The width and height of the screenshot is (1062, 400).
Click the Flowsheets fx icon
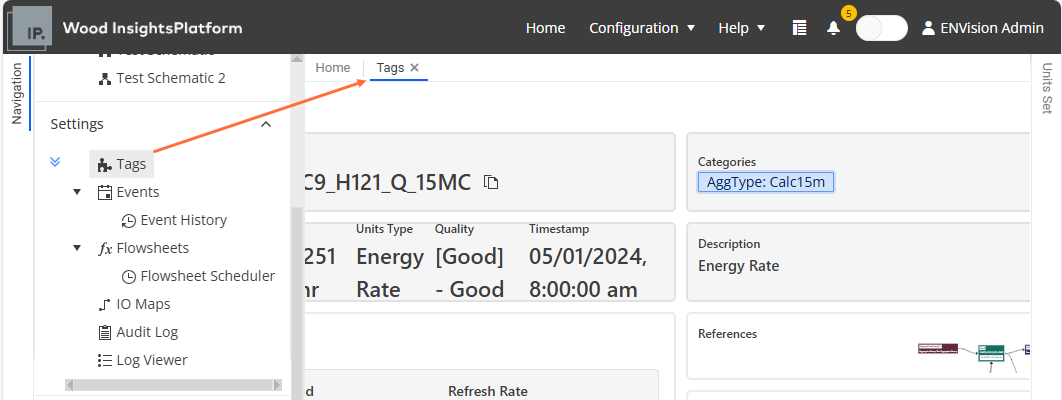point(105,248)
